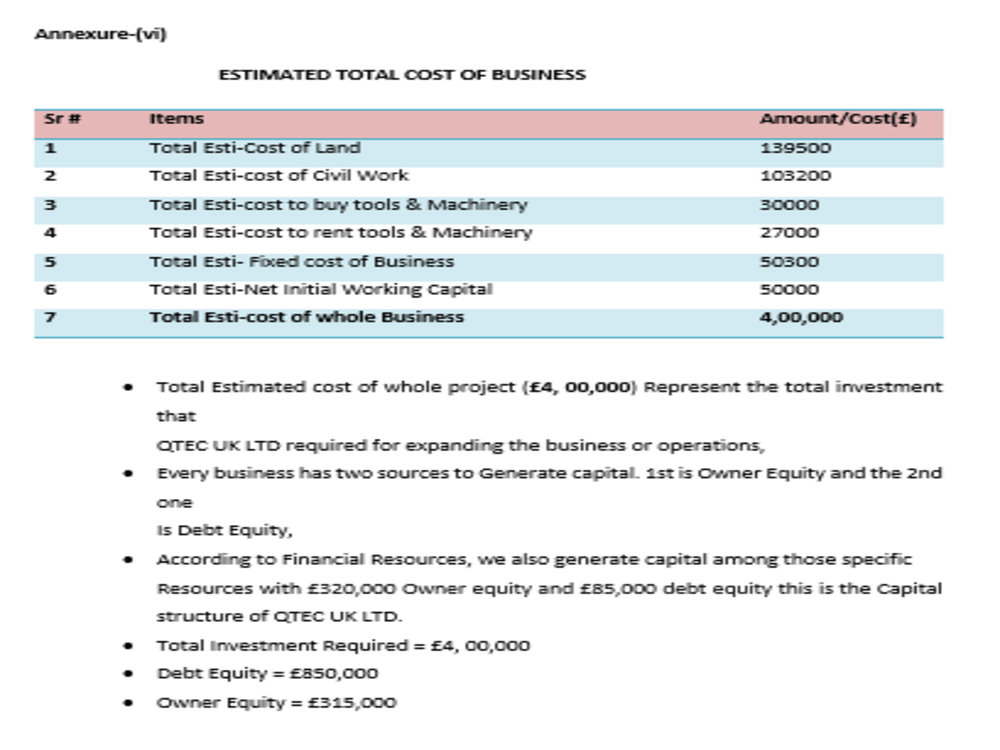This screenshot has height=750, width=1000.
Task: Click bullet 'Owner Equity = £315,000'
Action: (276, 703)
